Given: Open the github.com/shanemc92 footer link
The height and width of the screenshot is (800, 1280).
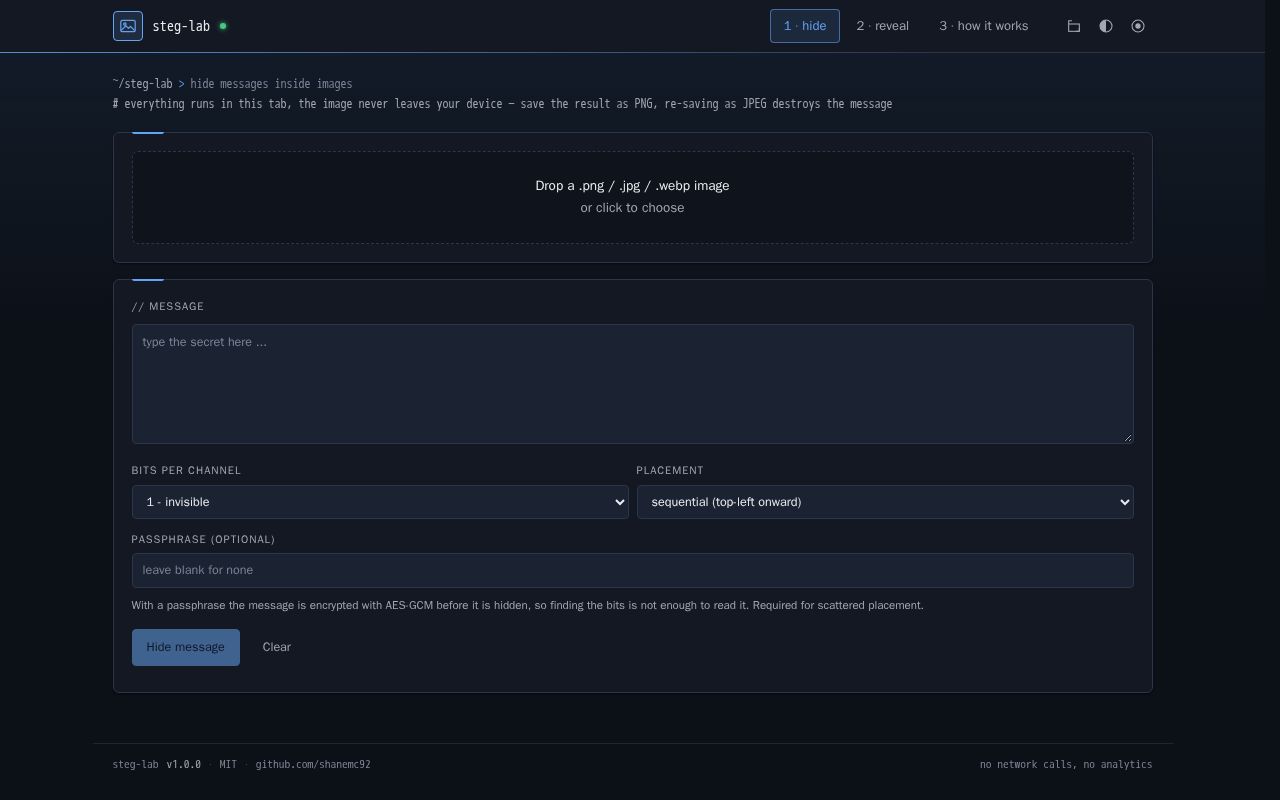Looking at the screenshot, I should (x=313, y=764).
